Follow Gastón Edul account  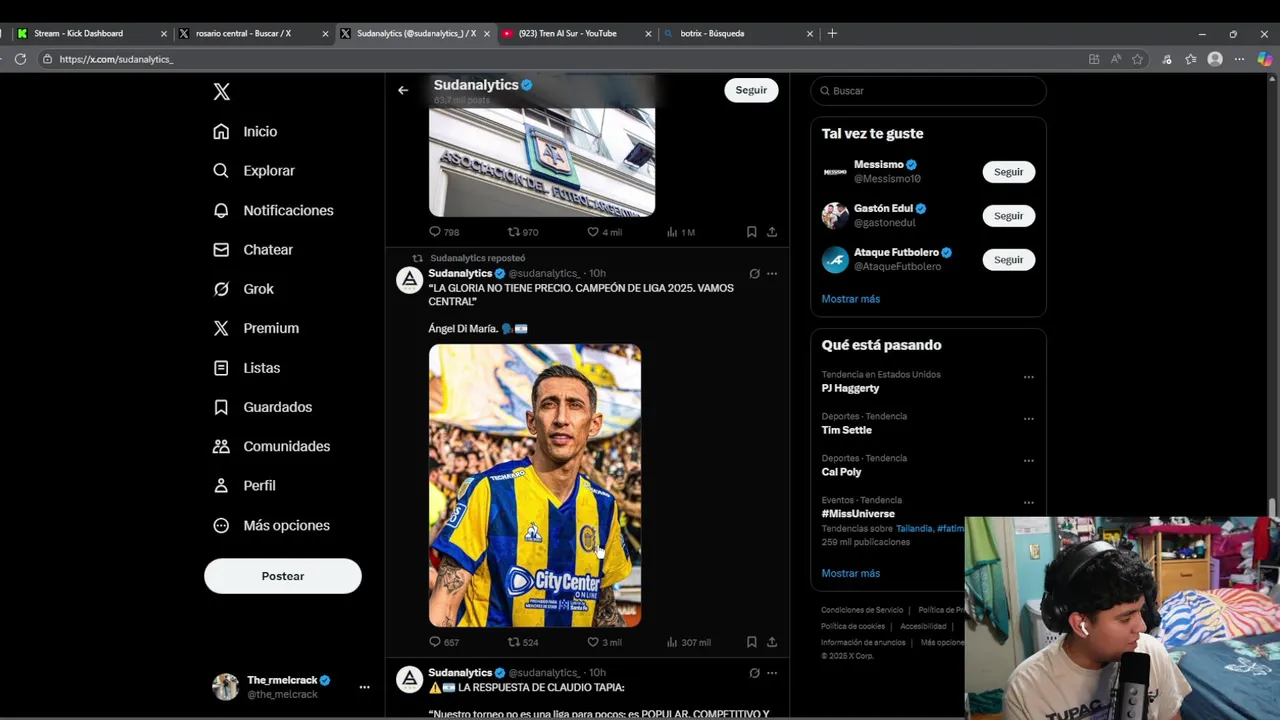tap(1008, 216)
